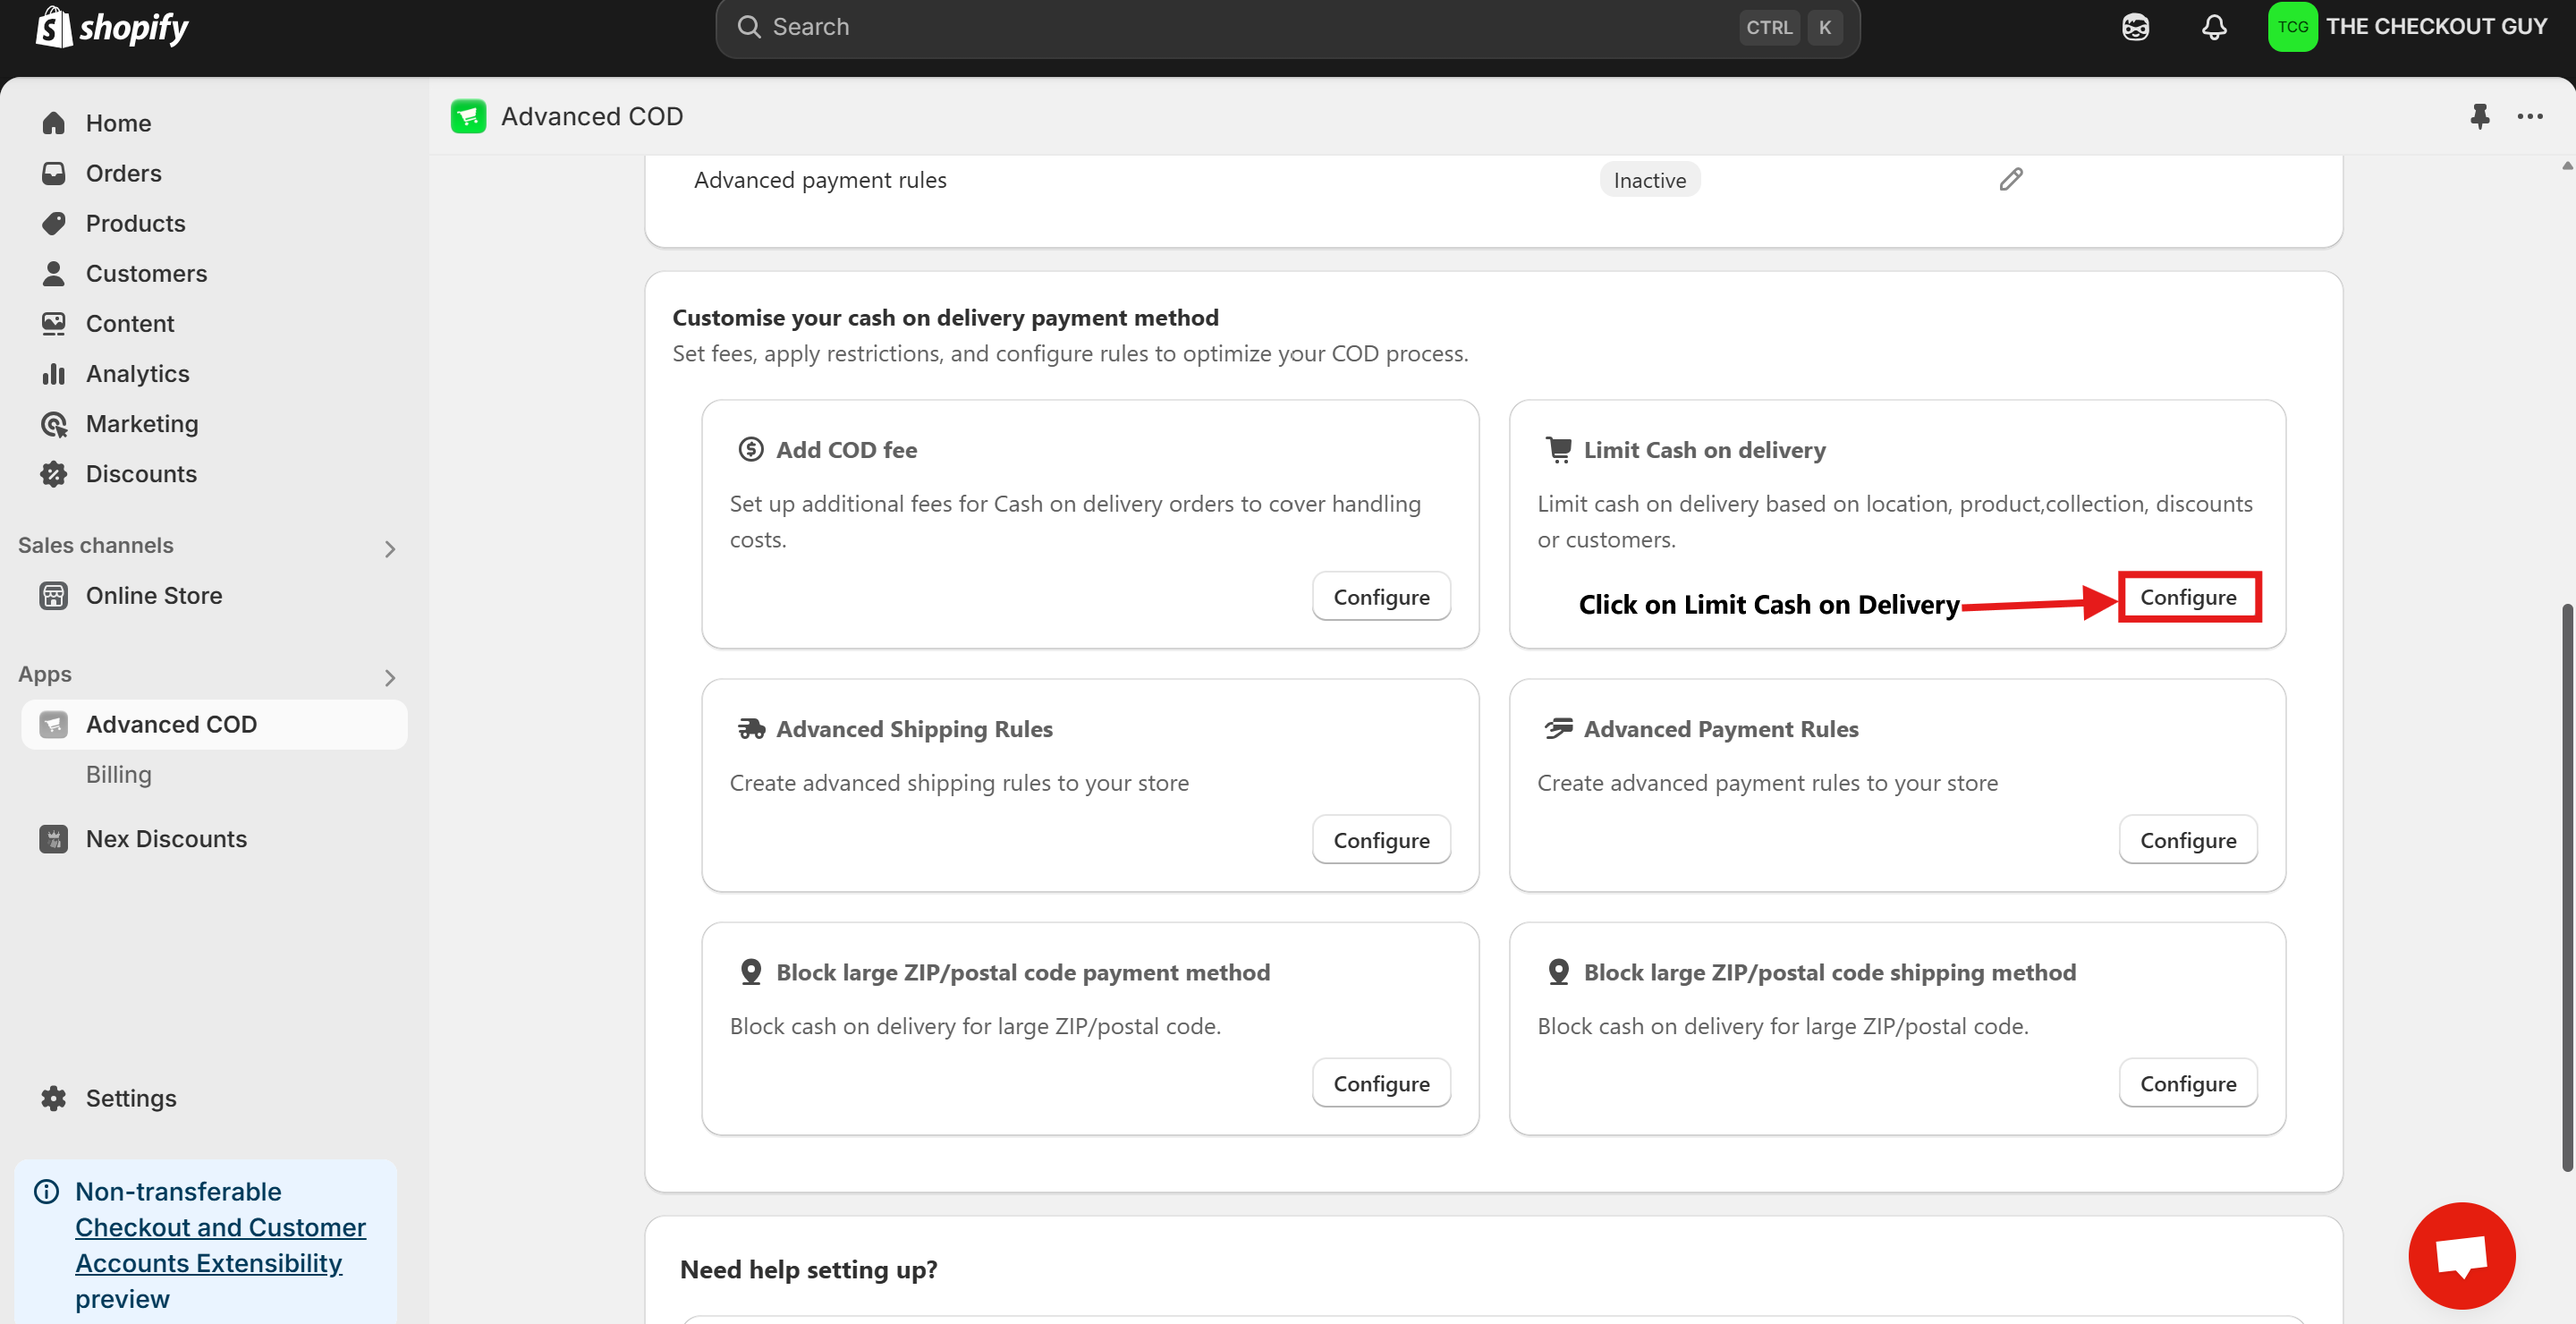2576x1324 pixels.
Task: Edit Advanced payment rules pencil icon
Action: [x=2010, y=180]
